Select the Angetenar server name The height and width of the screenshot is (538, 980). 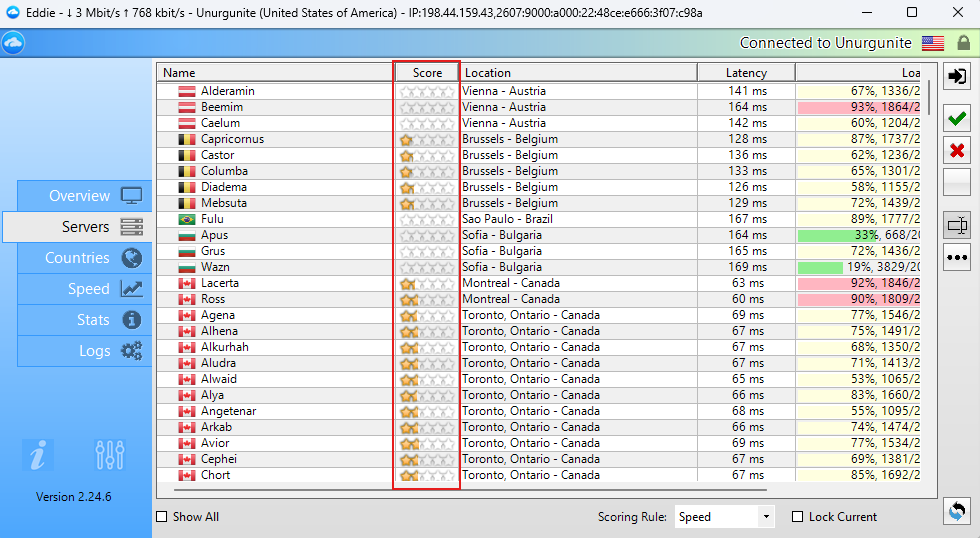pyautogui.click(x=229, y=411)
